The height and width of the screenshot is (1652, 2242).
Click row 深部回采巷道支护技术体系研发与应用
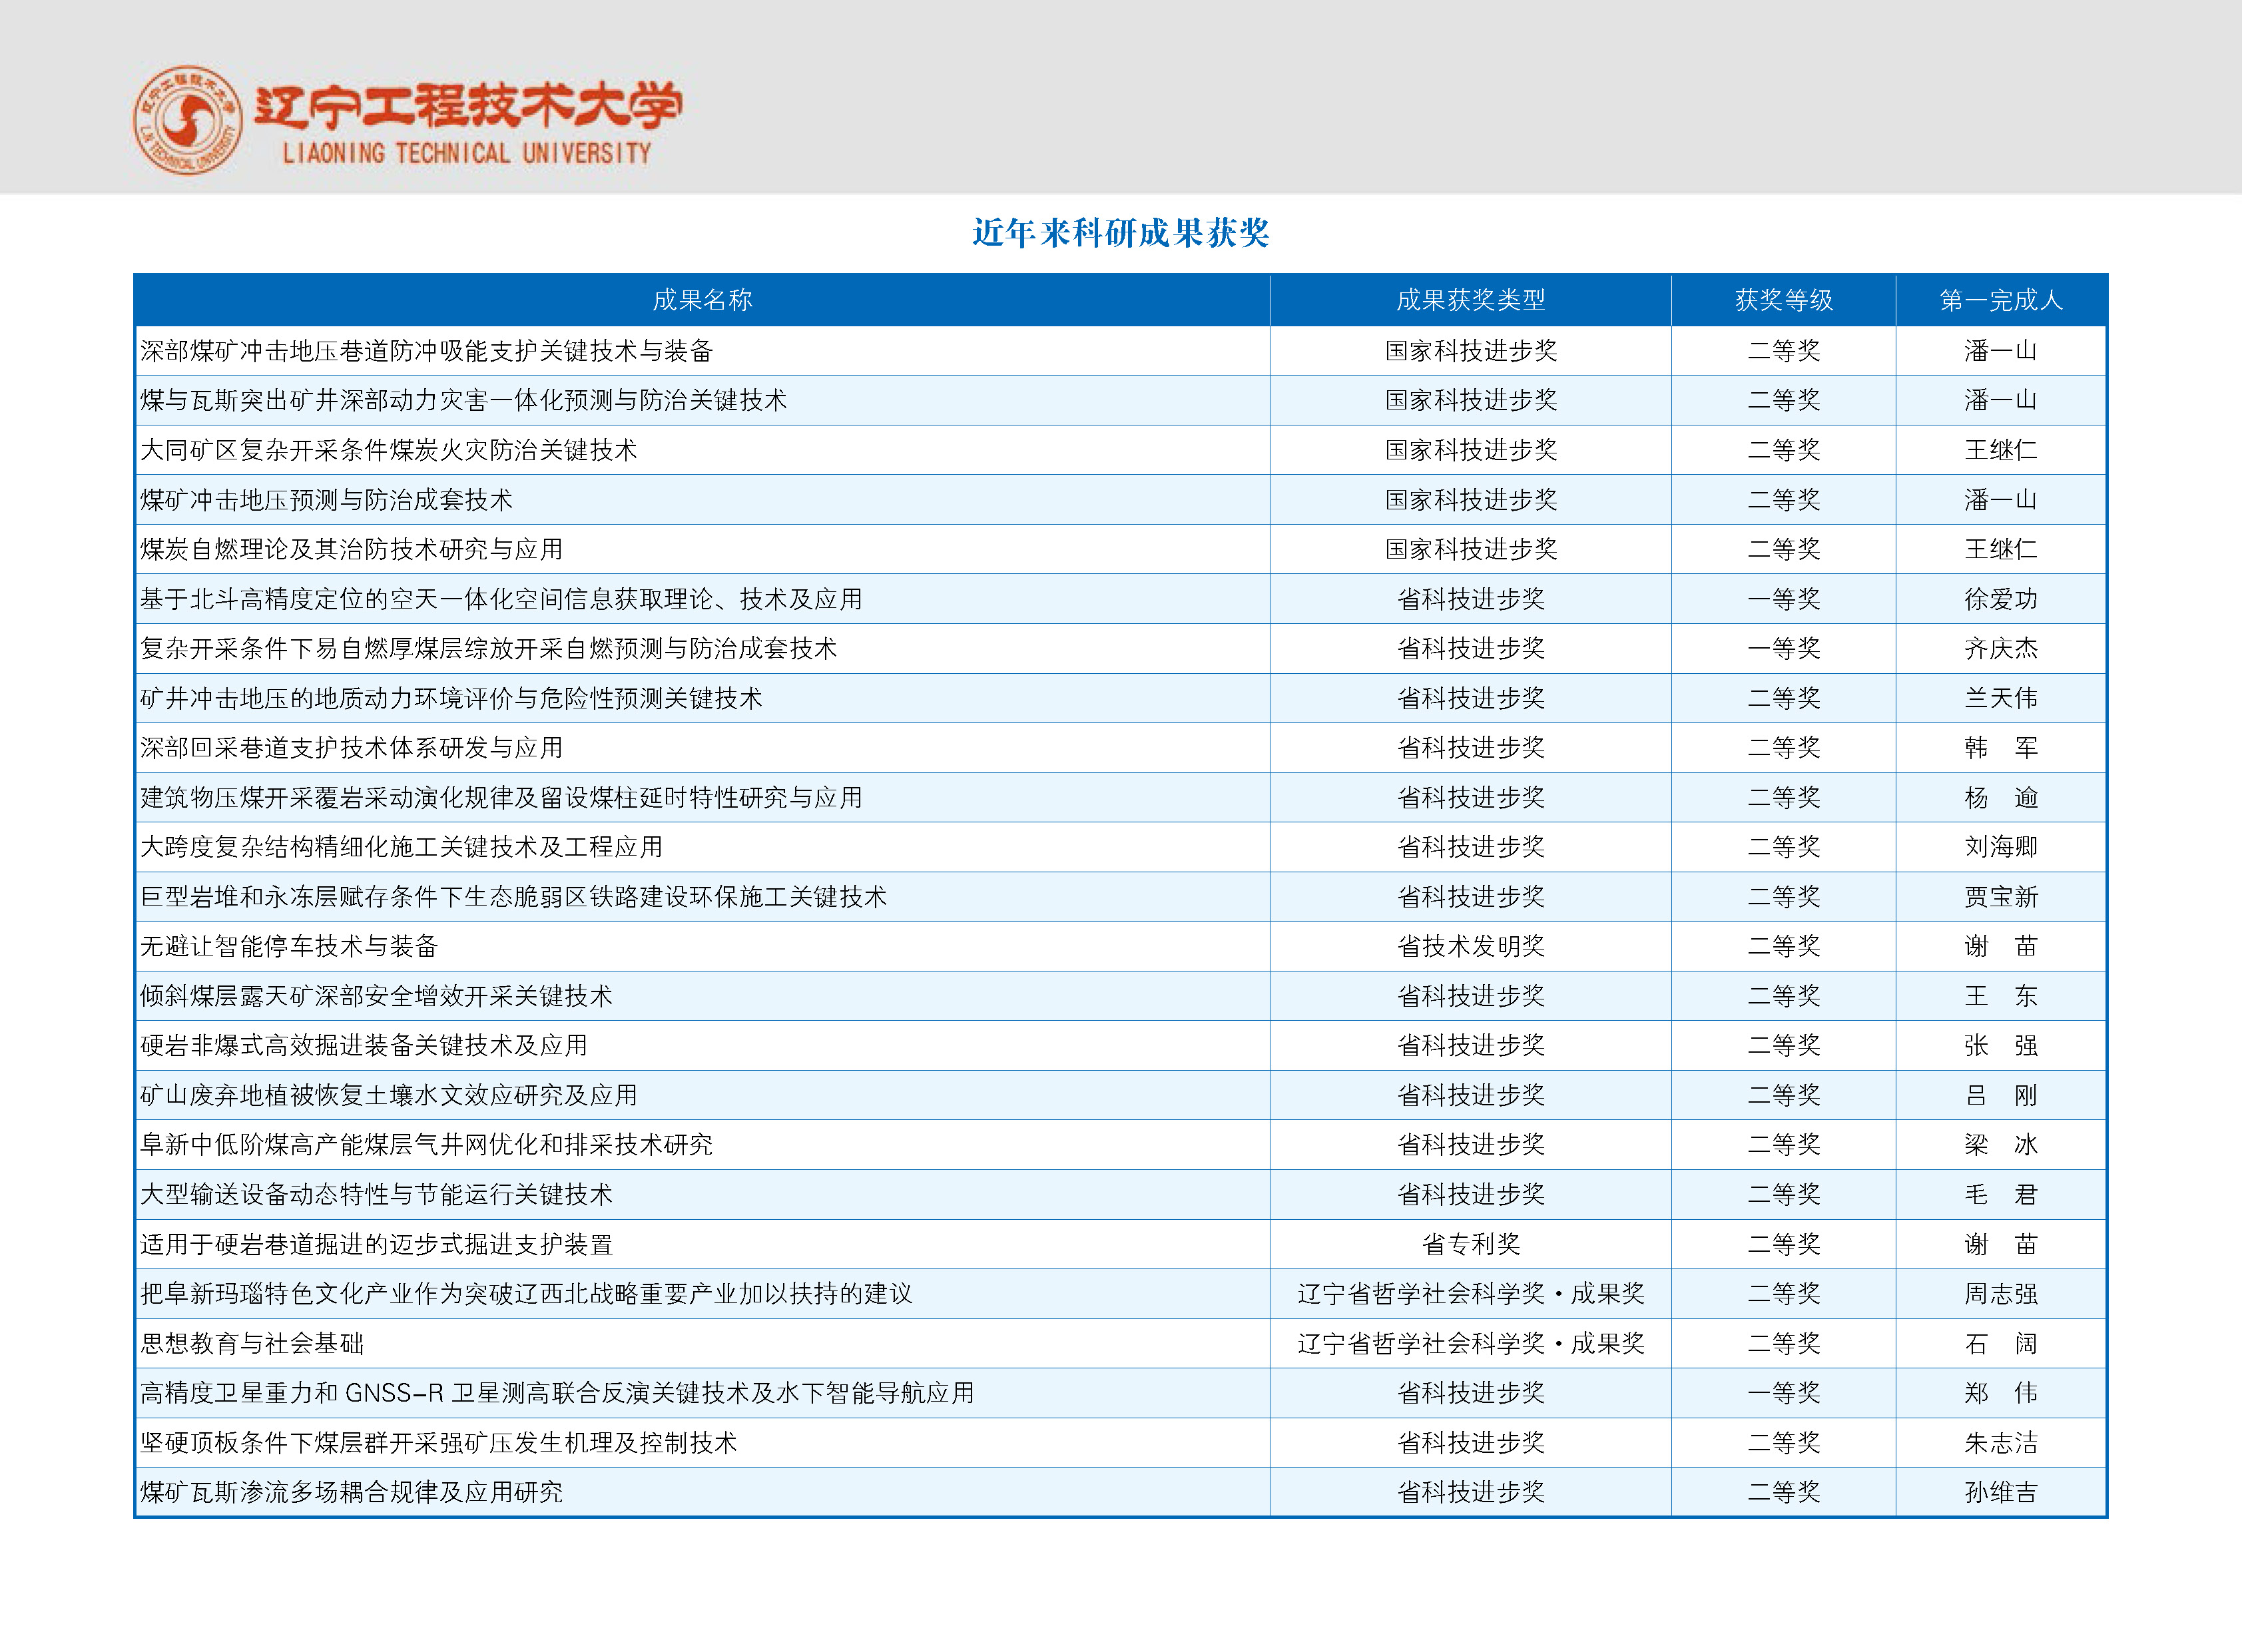[x=1120, y=748]
